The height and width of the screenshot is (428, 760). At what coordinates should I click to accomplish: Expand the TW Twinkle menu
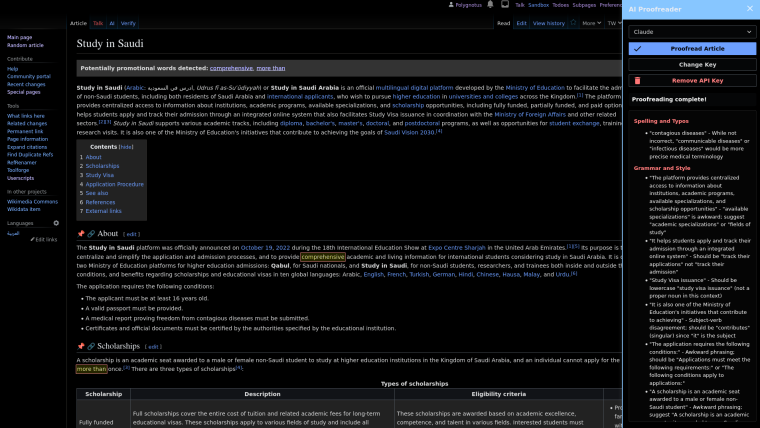[x=614, y=23]
